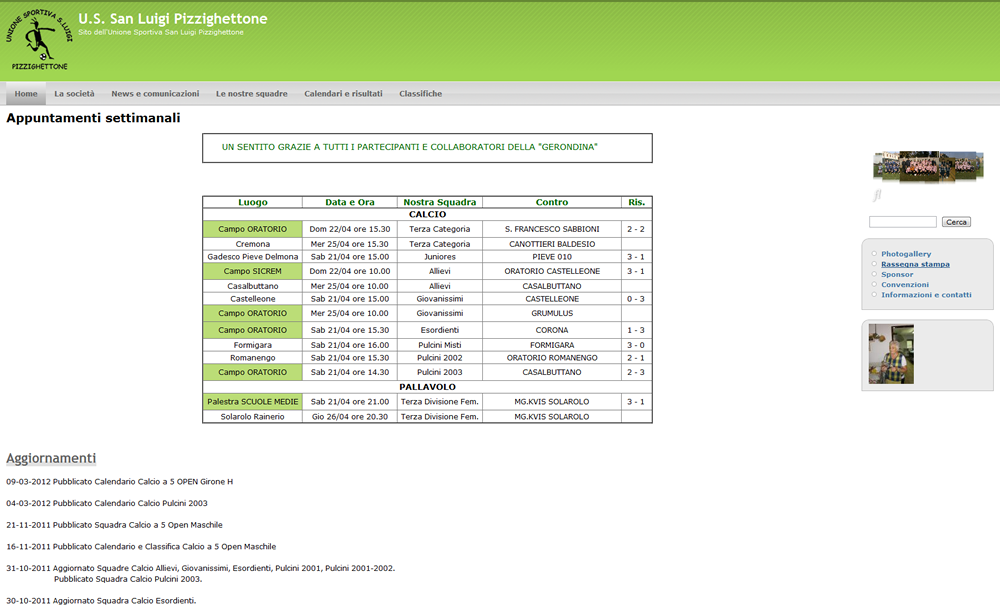Image resolution: width=1000 pixels, height=615 pixels.
Task: Click the Luogo column header
Action: click(253, 202)
